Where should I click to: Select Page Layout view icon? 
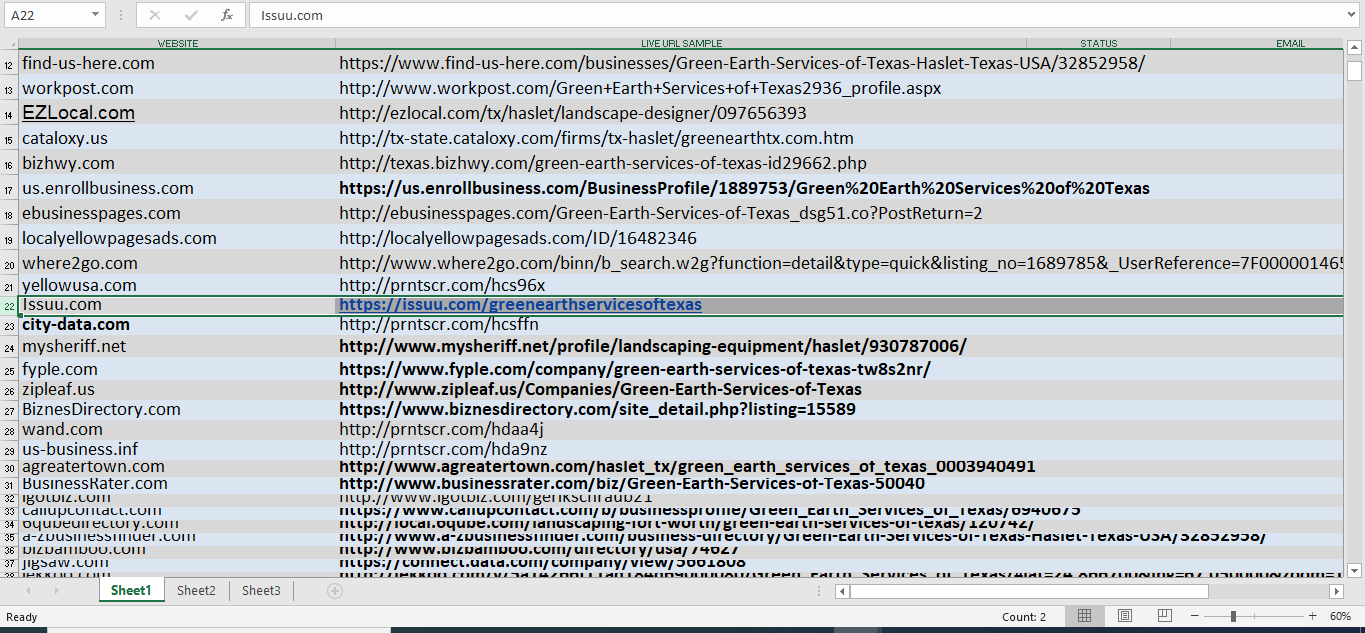point(1124,616)
